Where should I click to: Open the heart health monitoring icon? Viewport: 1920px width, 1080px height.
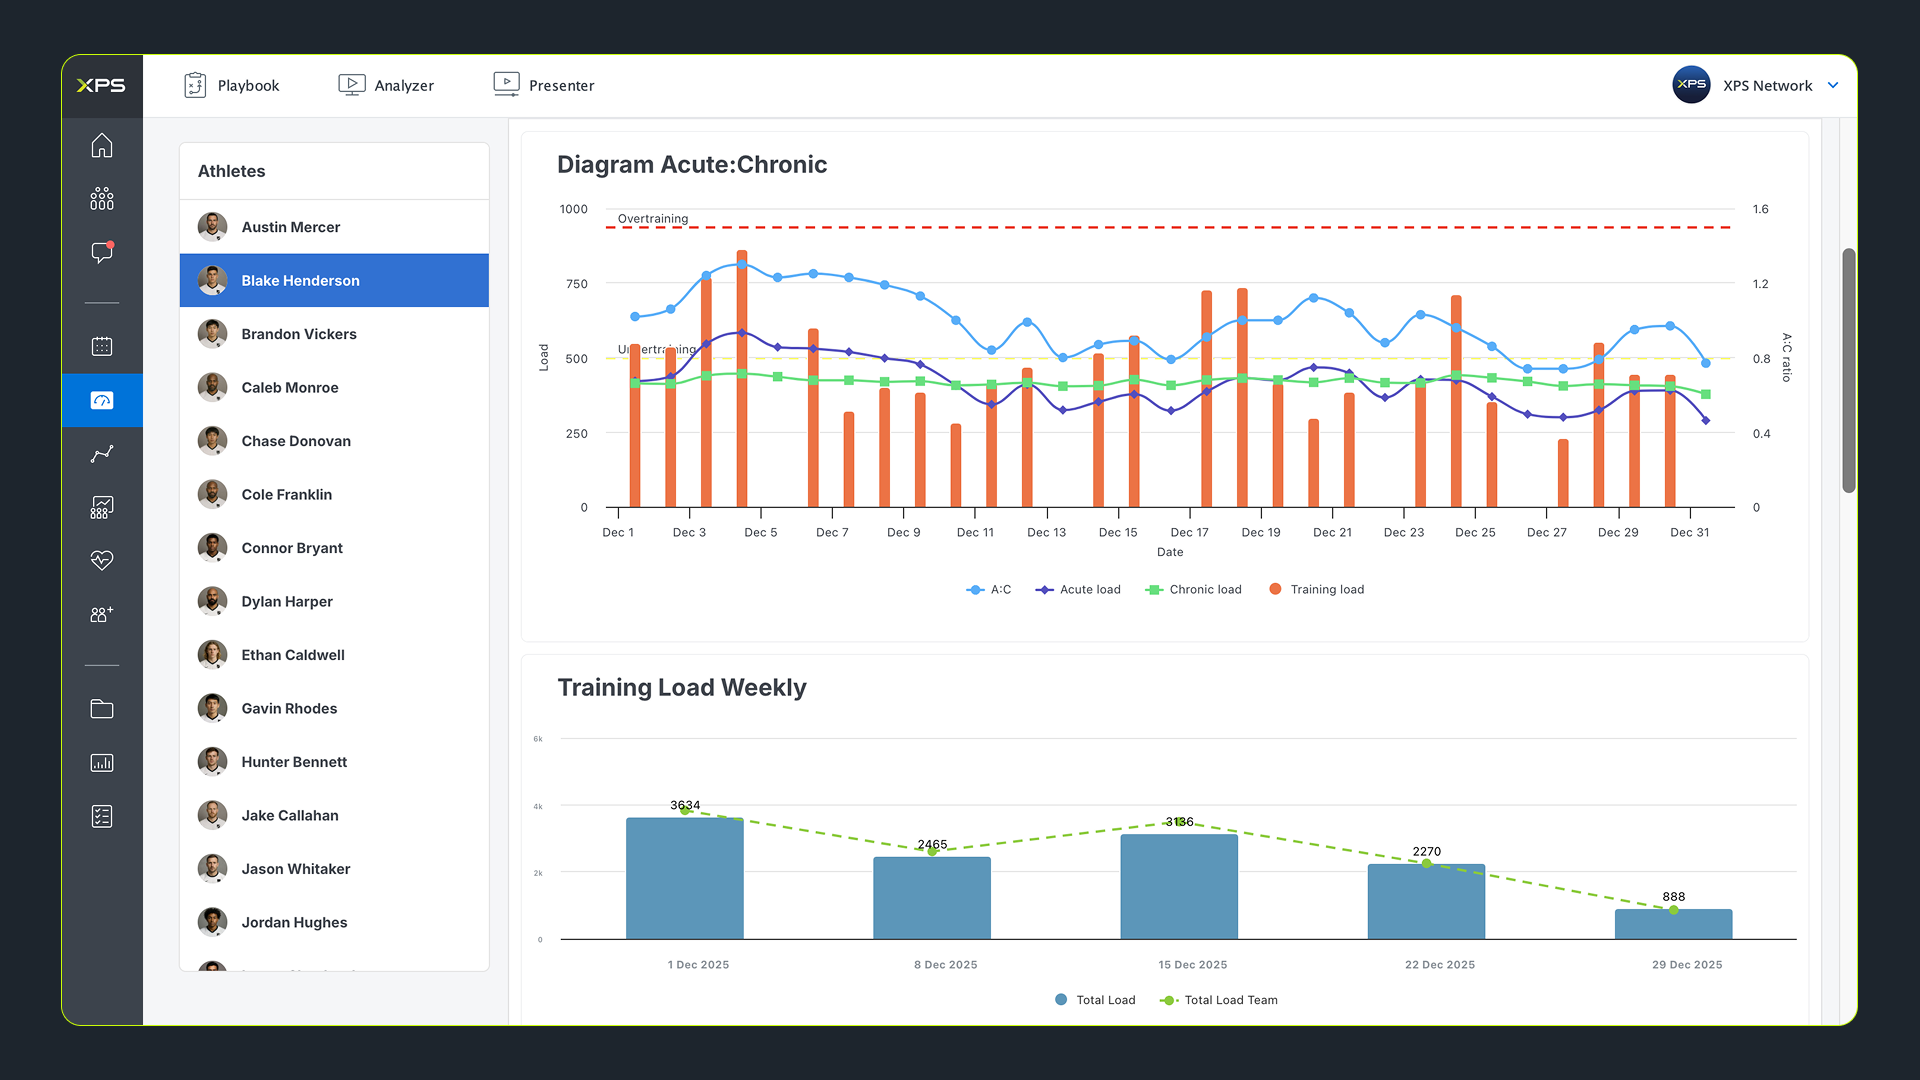(x=102, y=560)
